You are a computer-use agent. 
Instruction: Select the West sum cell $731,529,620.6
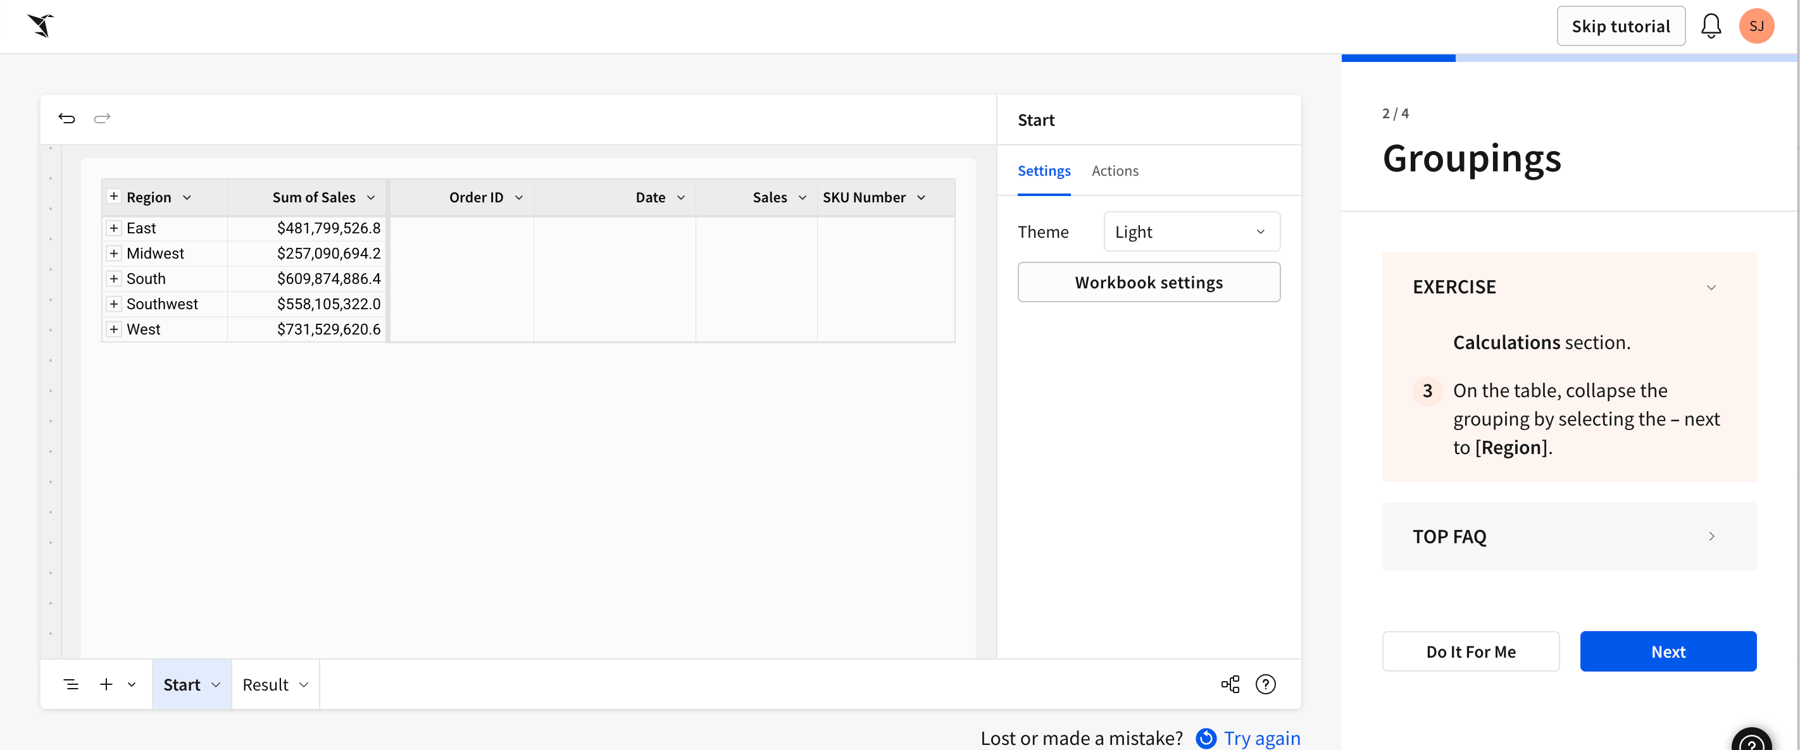pyautogui.click(x=307, y=329)
